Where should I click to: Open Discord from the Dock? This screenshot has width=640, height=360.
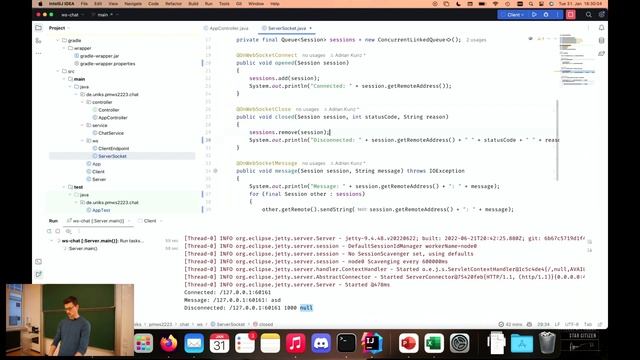(x=321, y=343)
